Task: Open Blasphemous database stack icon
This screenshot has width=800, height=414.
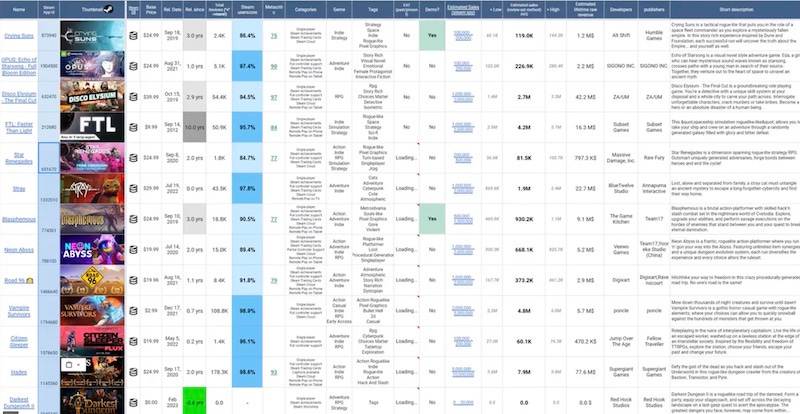Action: click(x=133, y=219)
